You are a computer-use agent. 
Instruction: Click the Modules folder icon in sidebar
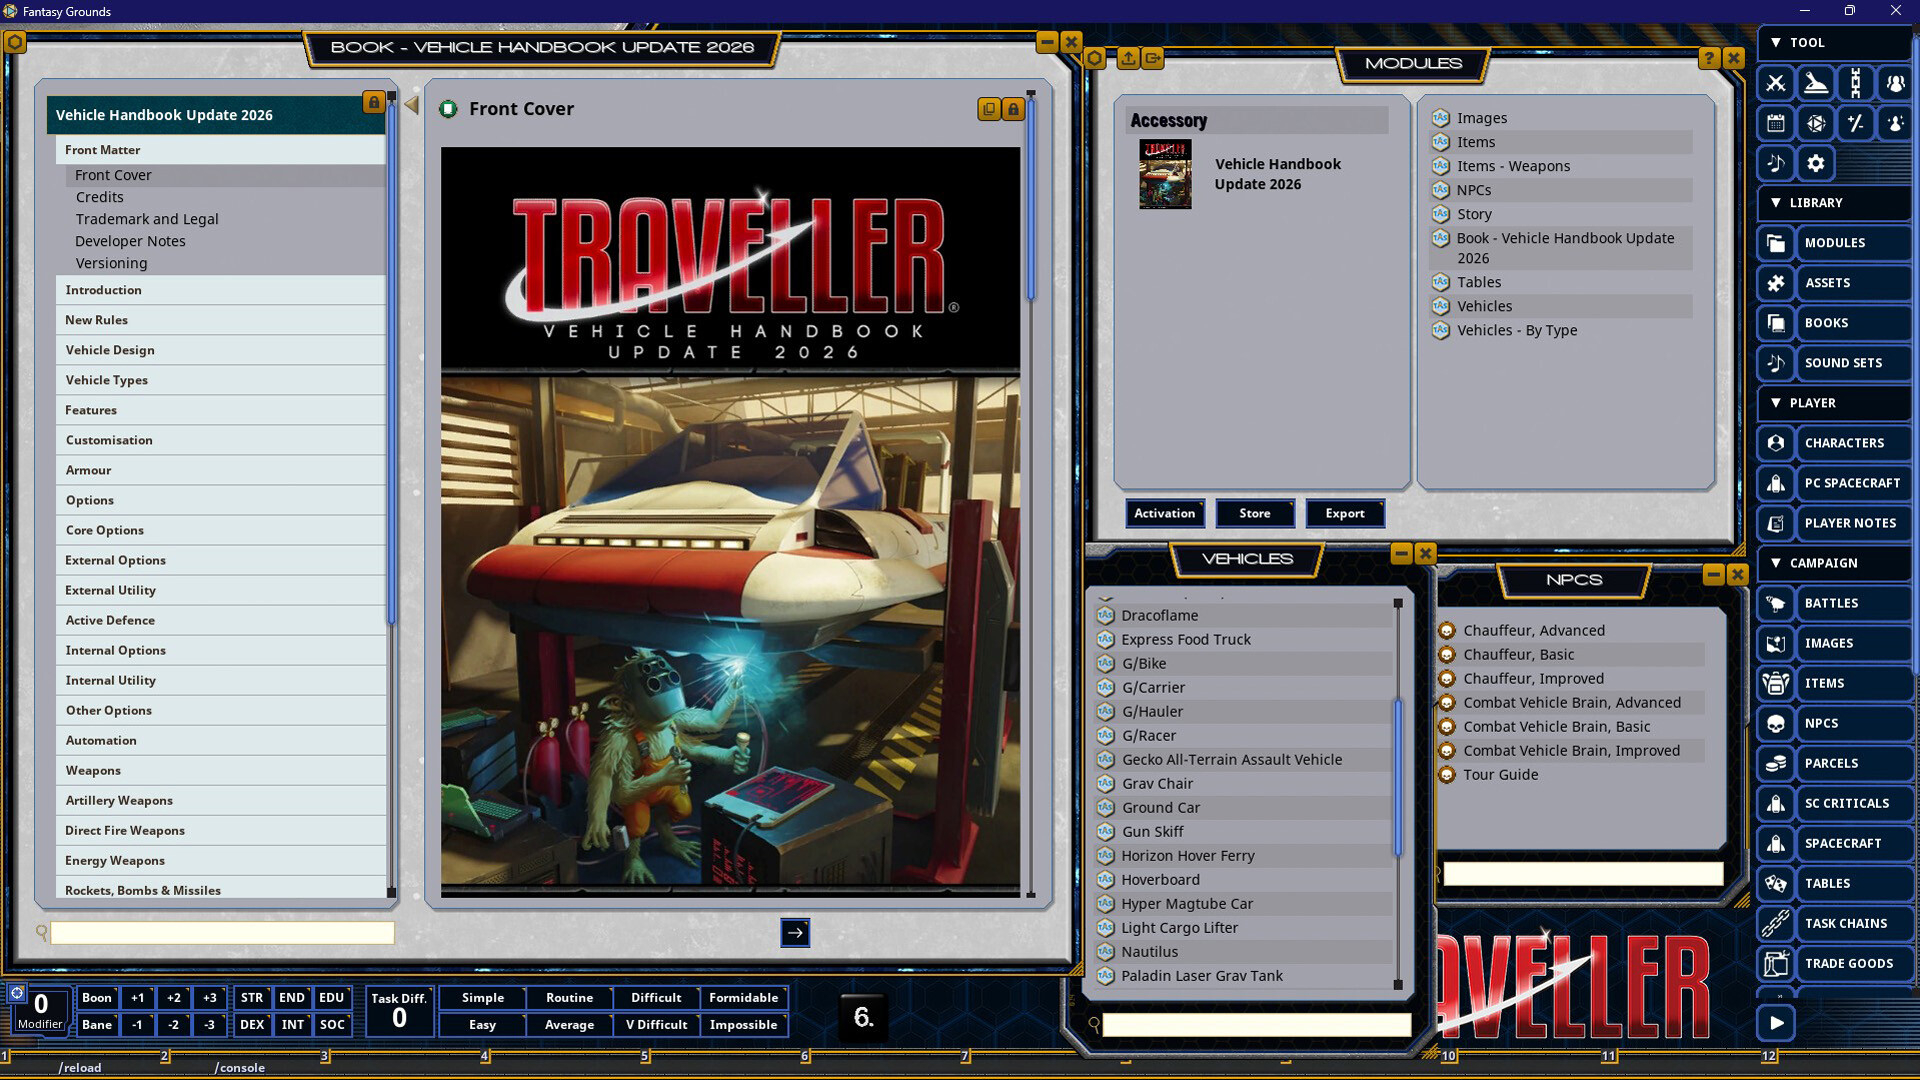coord(1776,243)
